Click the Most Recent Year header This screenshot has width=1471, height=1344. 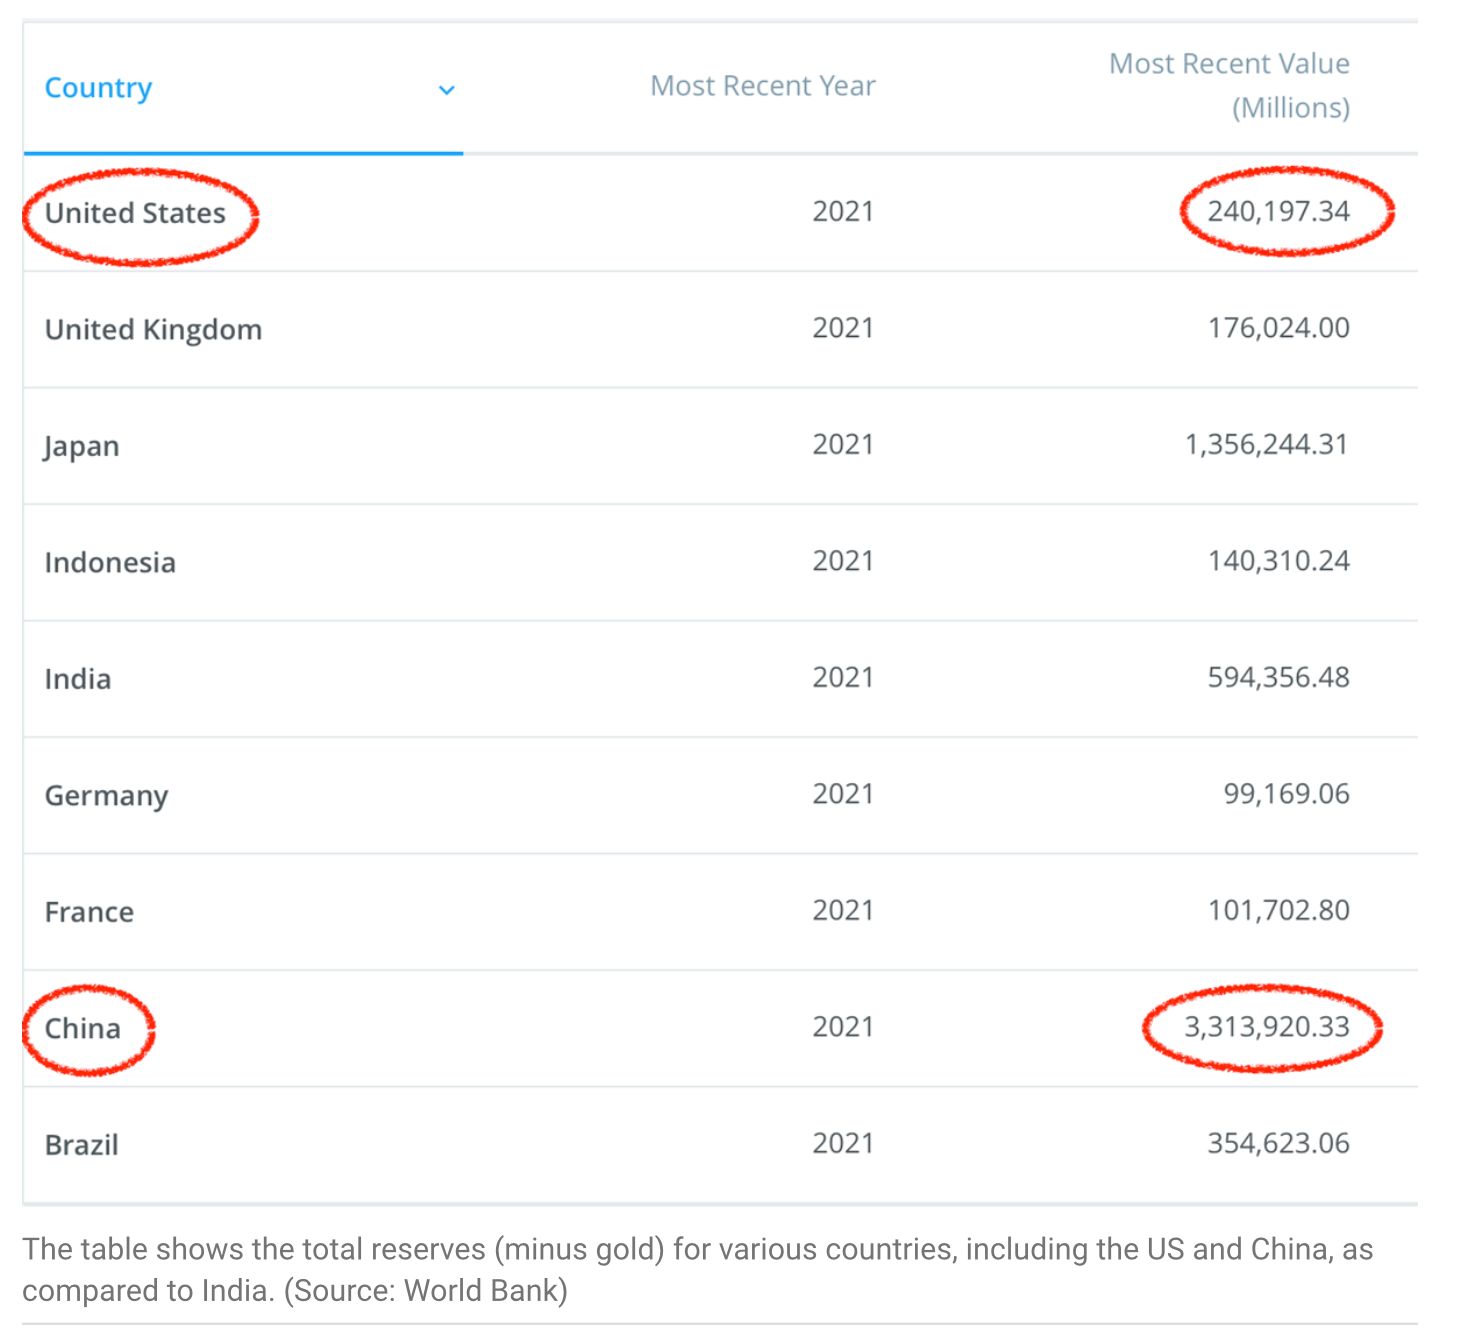click(762, 86)
